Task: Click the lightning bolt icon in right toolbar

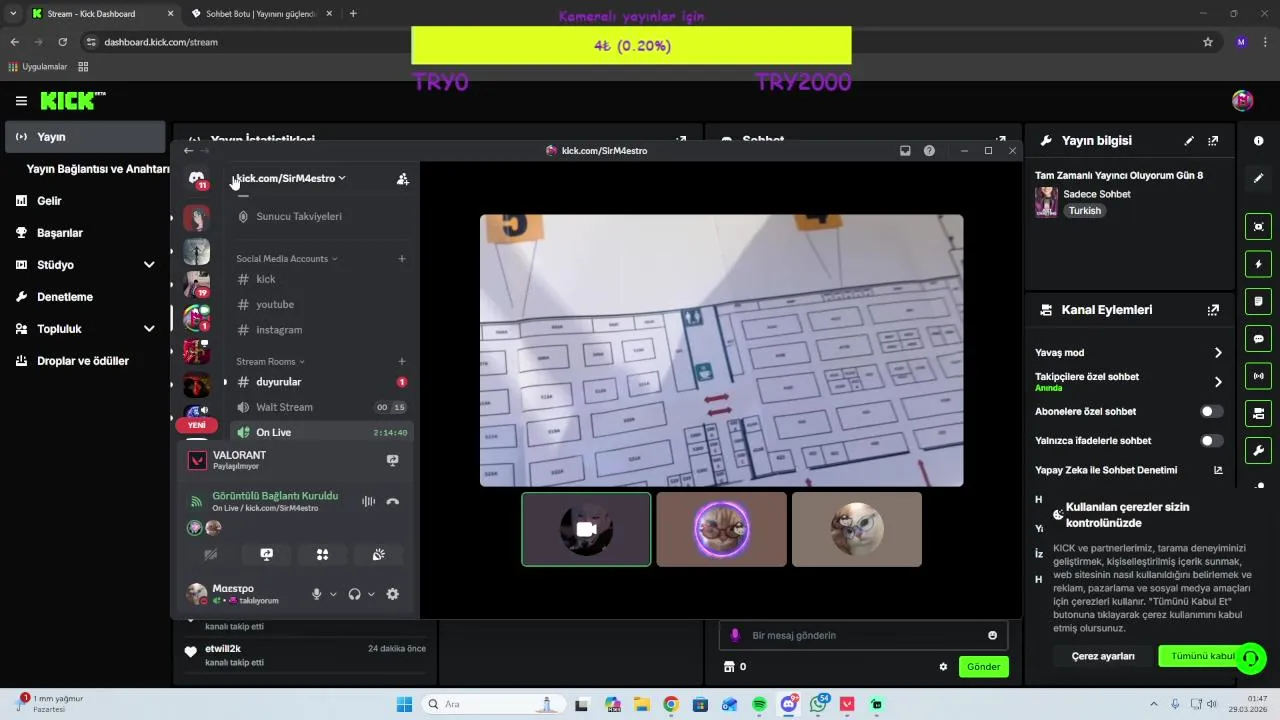Action: click(1258, 264)
